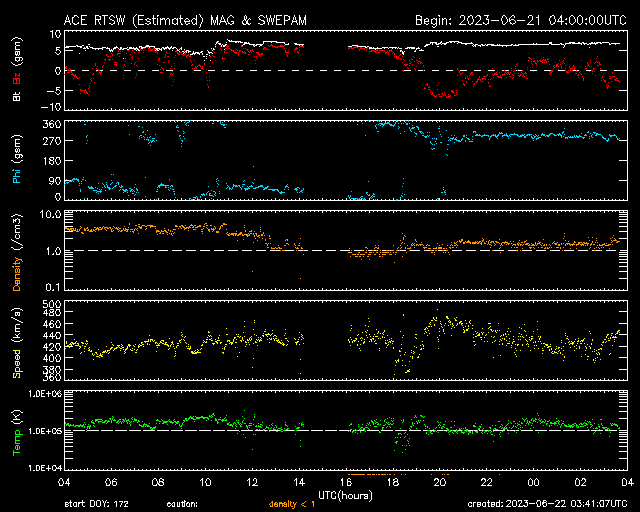Click the "18" hour label on the time axis
Image resolution: width=640 pixels, height=512 pixels.
(x=393, y=483)
